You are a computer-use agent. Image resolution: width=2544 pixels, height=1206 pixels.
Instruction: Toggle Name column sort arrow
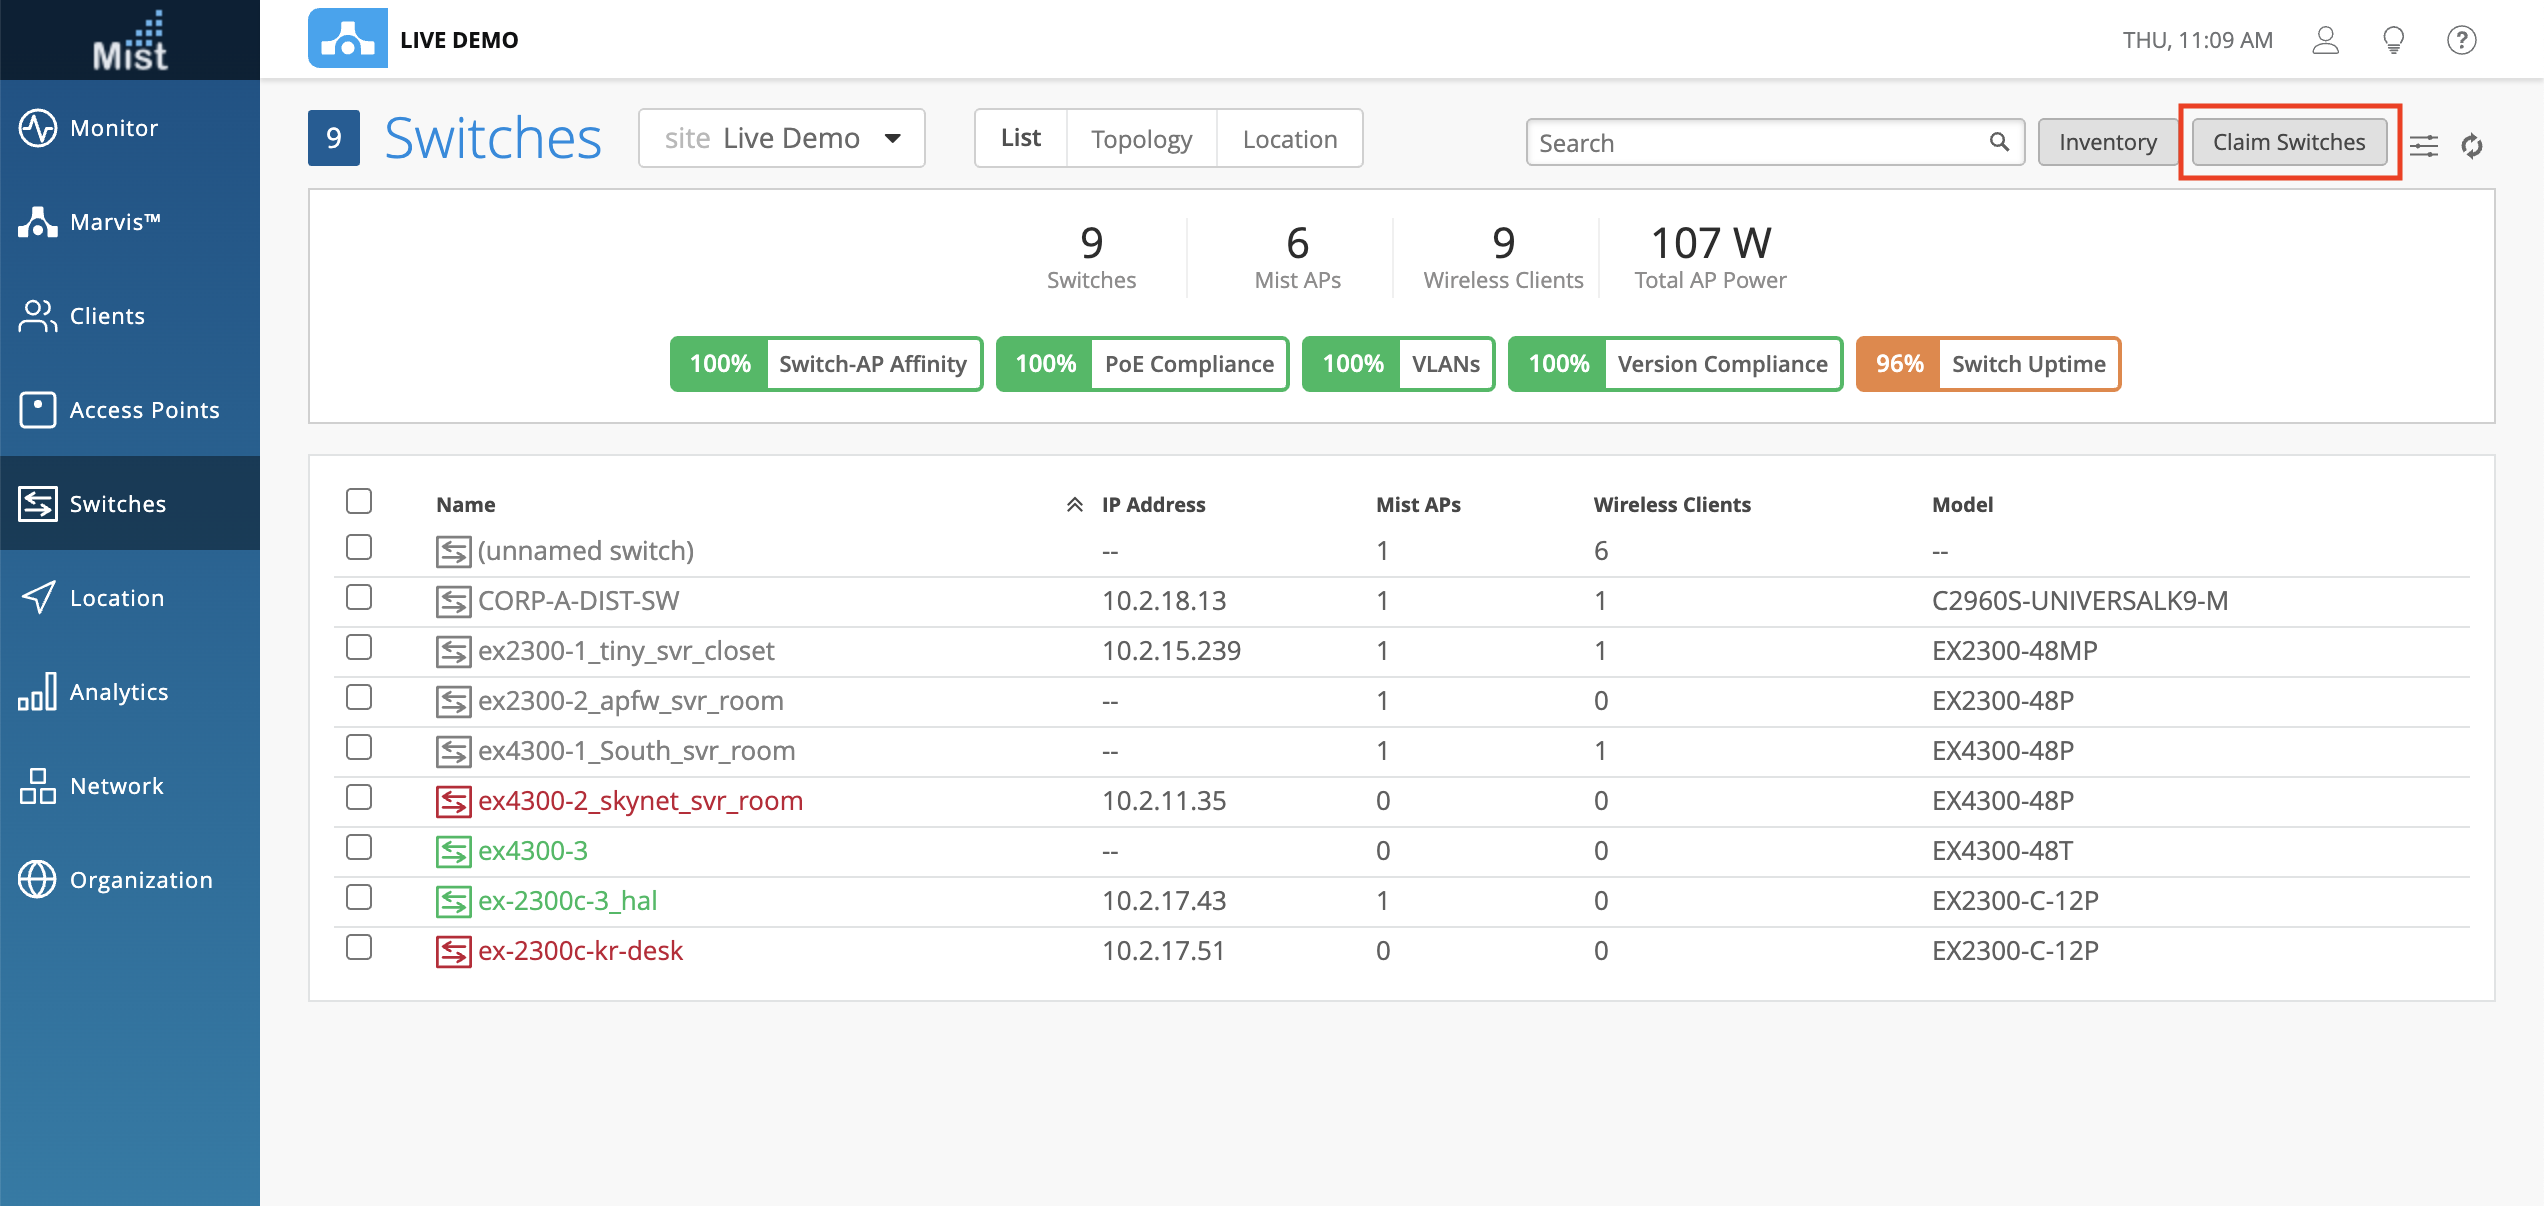click(x=1074, y=505)
